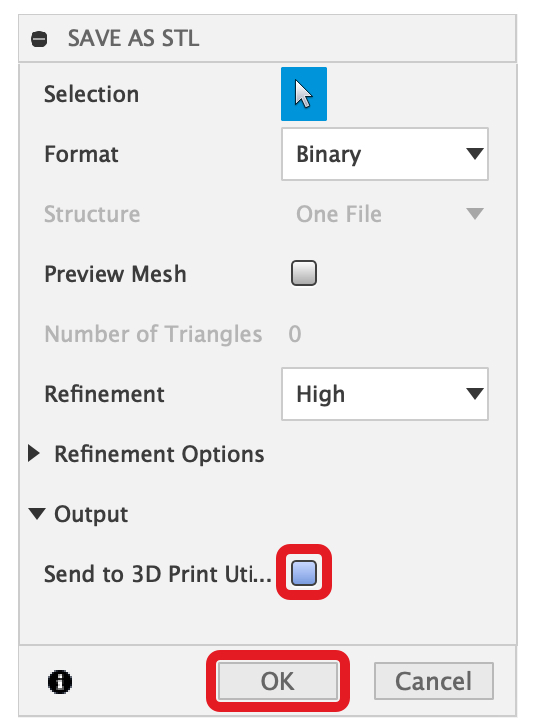Image resolution: width=548 pixels, height=728 pixels.
Task: Click the Cancel button
Action: (434, 681)
